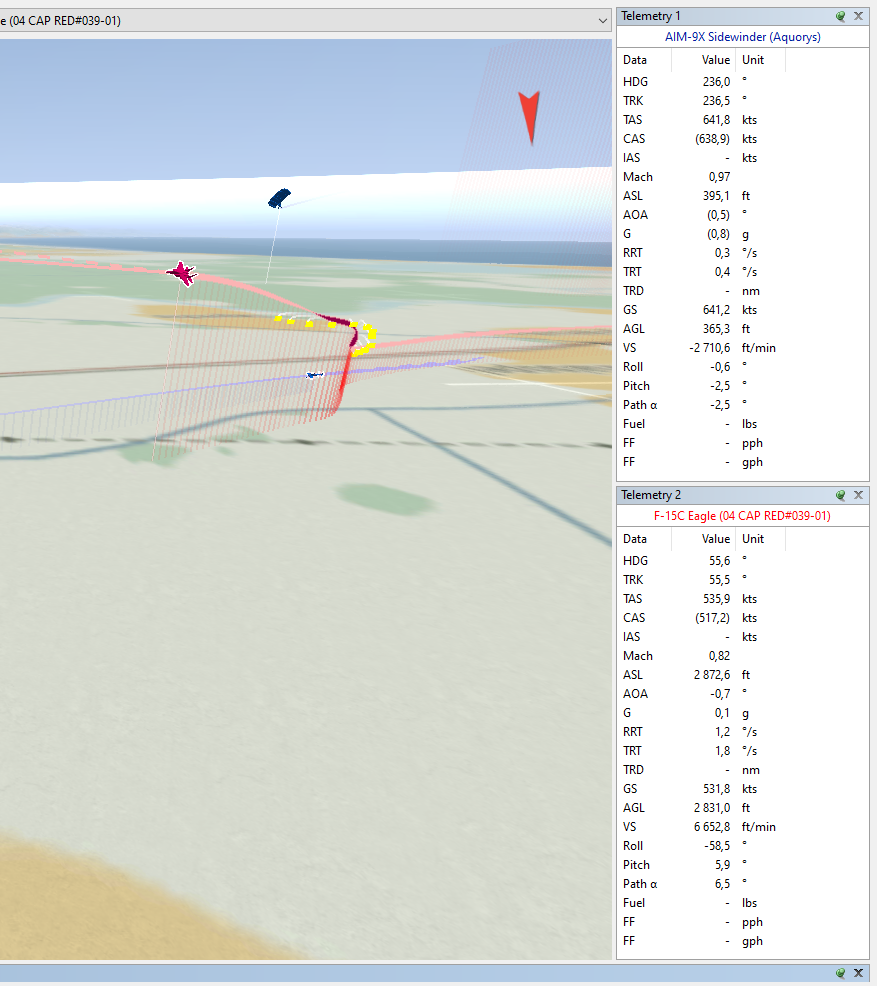Select the IAS row in Telemetry 2
877x986 pixels.
(742, 637)
